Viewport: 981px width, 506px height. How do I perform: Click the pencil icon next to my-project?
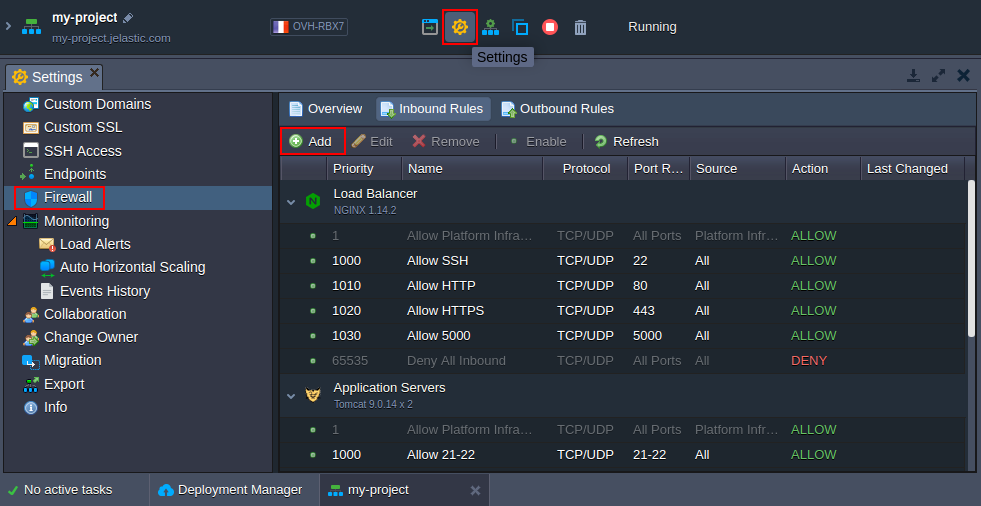(x=128, y=18)
